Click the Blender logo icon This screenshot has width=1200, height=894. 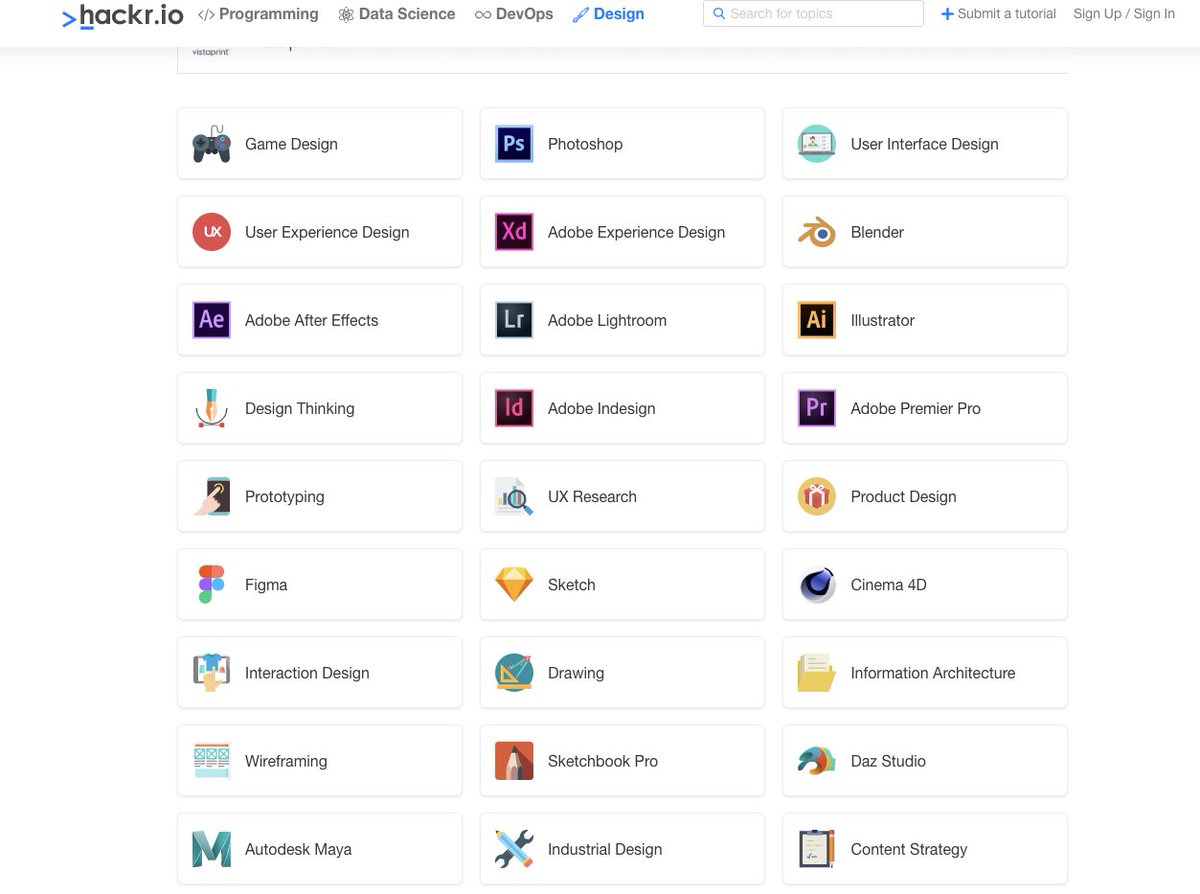[x=817, y=232]
